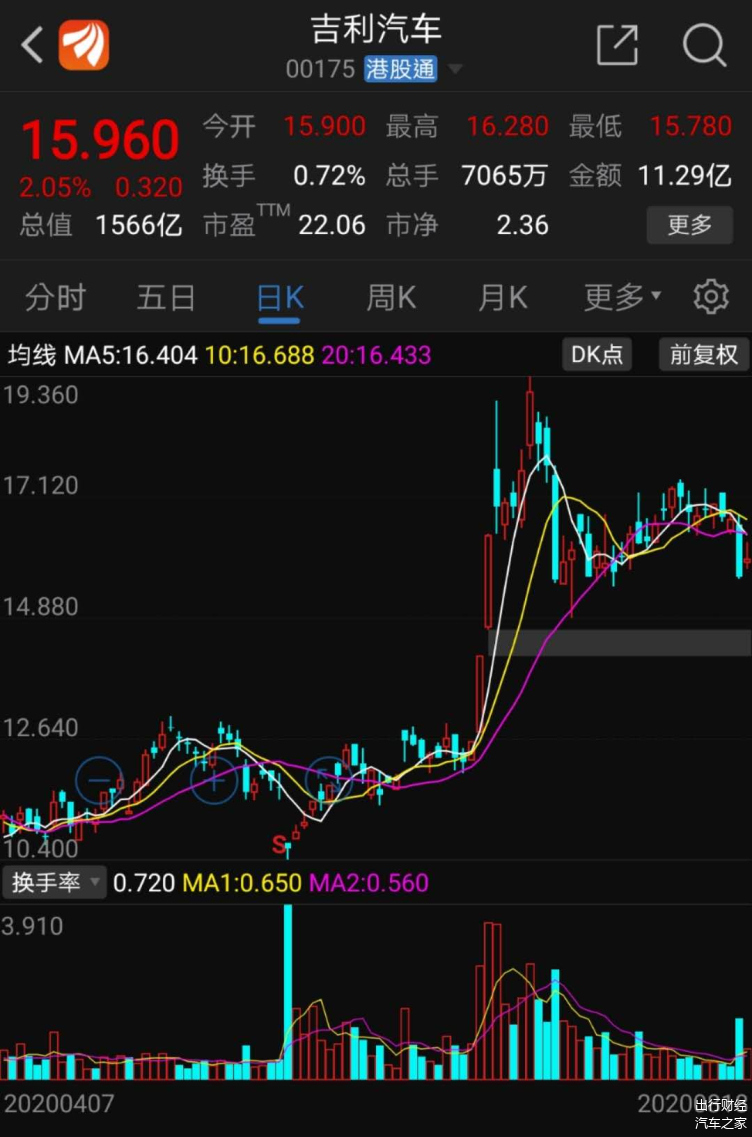
Task: Open the 换手率 indicator dropdown
Action: coord(54,882)
